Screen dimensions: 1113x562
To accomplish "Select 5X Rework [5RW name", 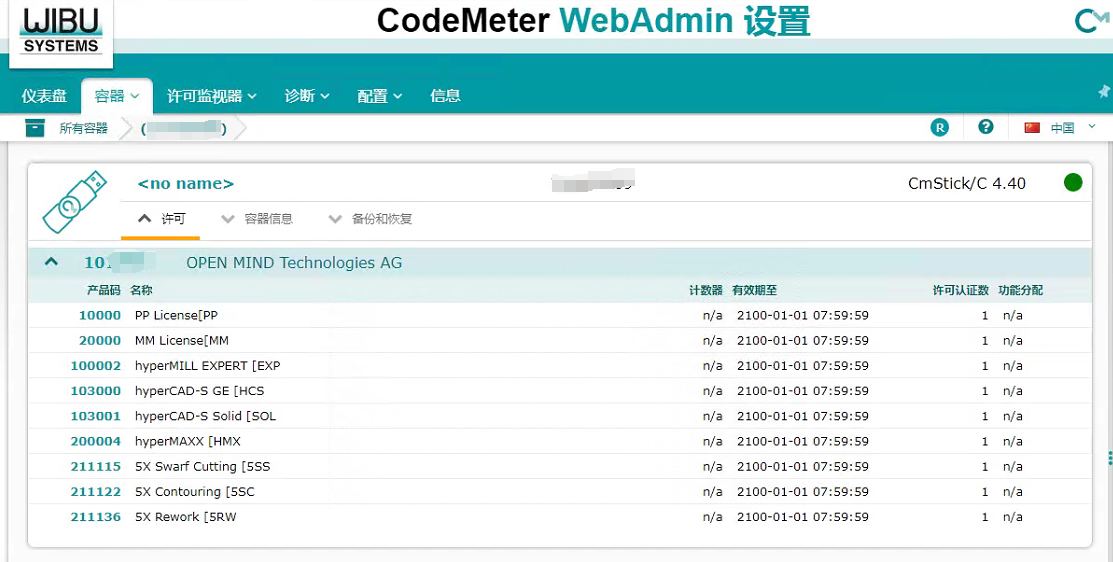I will (x=185, y=517).
